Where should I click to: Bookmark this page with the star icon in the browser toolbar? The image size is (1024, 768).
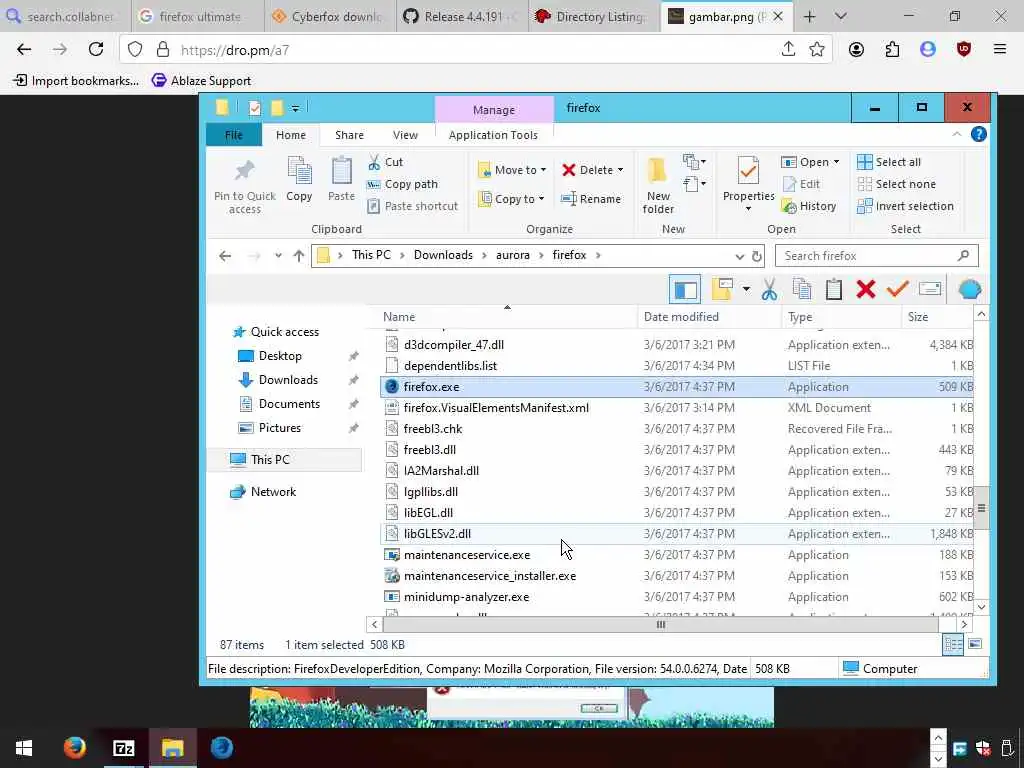tap(816, 50)
